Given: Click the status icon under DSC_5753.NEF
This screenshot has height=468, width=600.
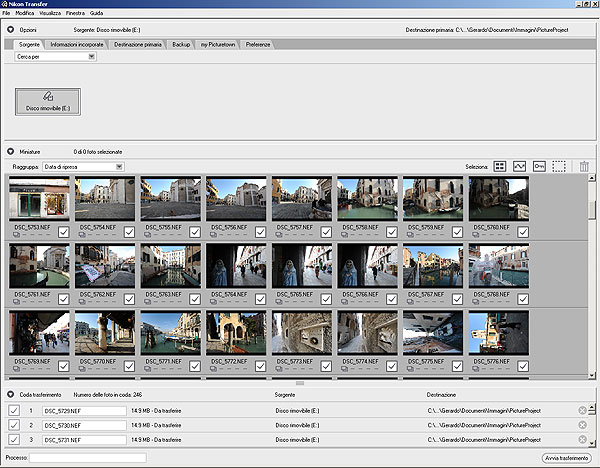Looking at the screenshot, I should click(17, 234).
